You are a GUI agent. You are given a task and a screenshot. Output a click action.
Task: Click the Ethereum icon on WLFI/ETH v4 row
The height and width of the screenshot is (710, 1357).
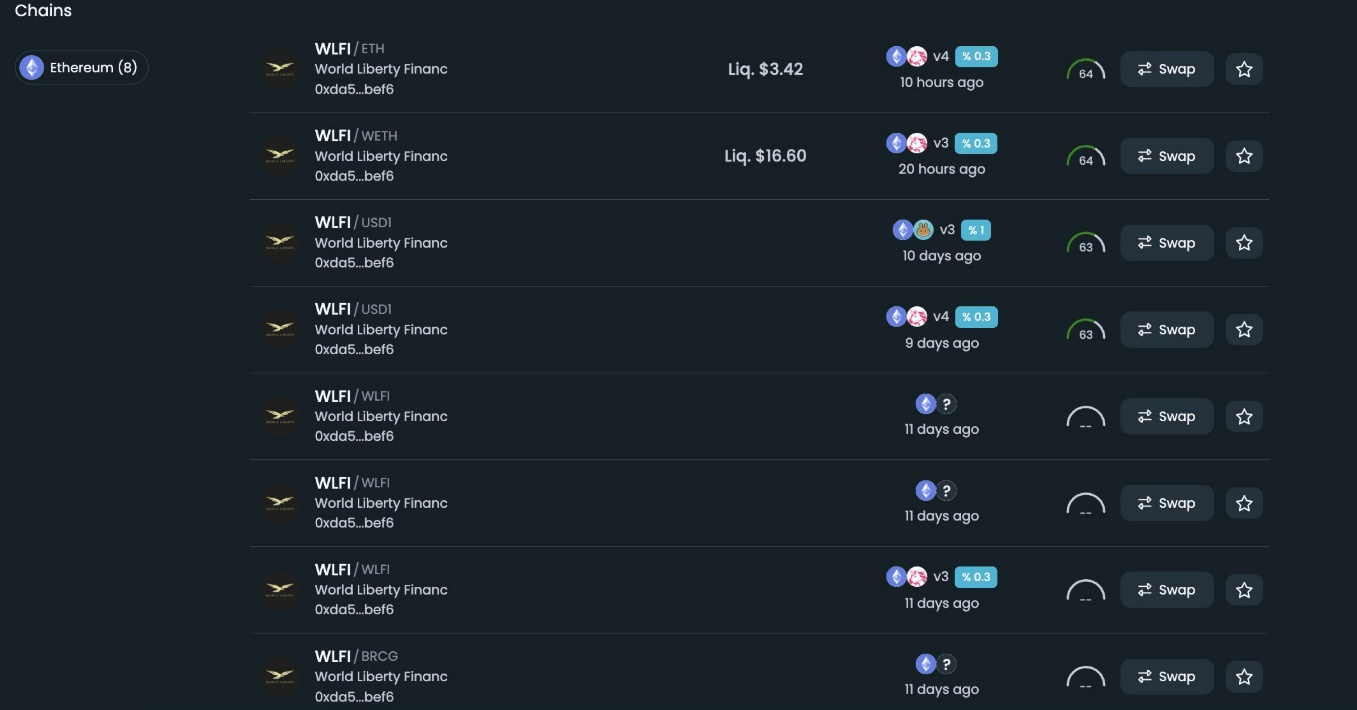pyautogui.click(x=897, y=56)
